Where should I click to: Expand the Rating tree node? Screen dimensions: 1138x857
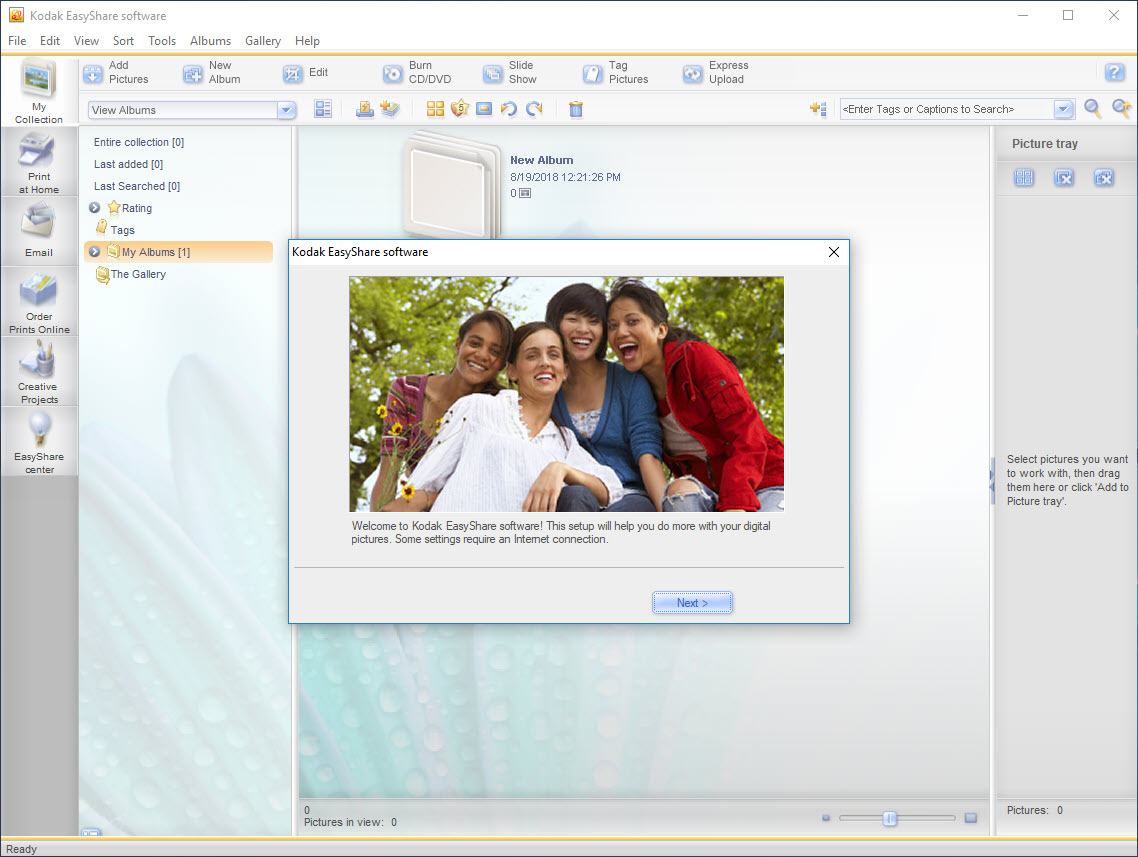point(94,208)
